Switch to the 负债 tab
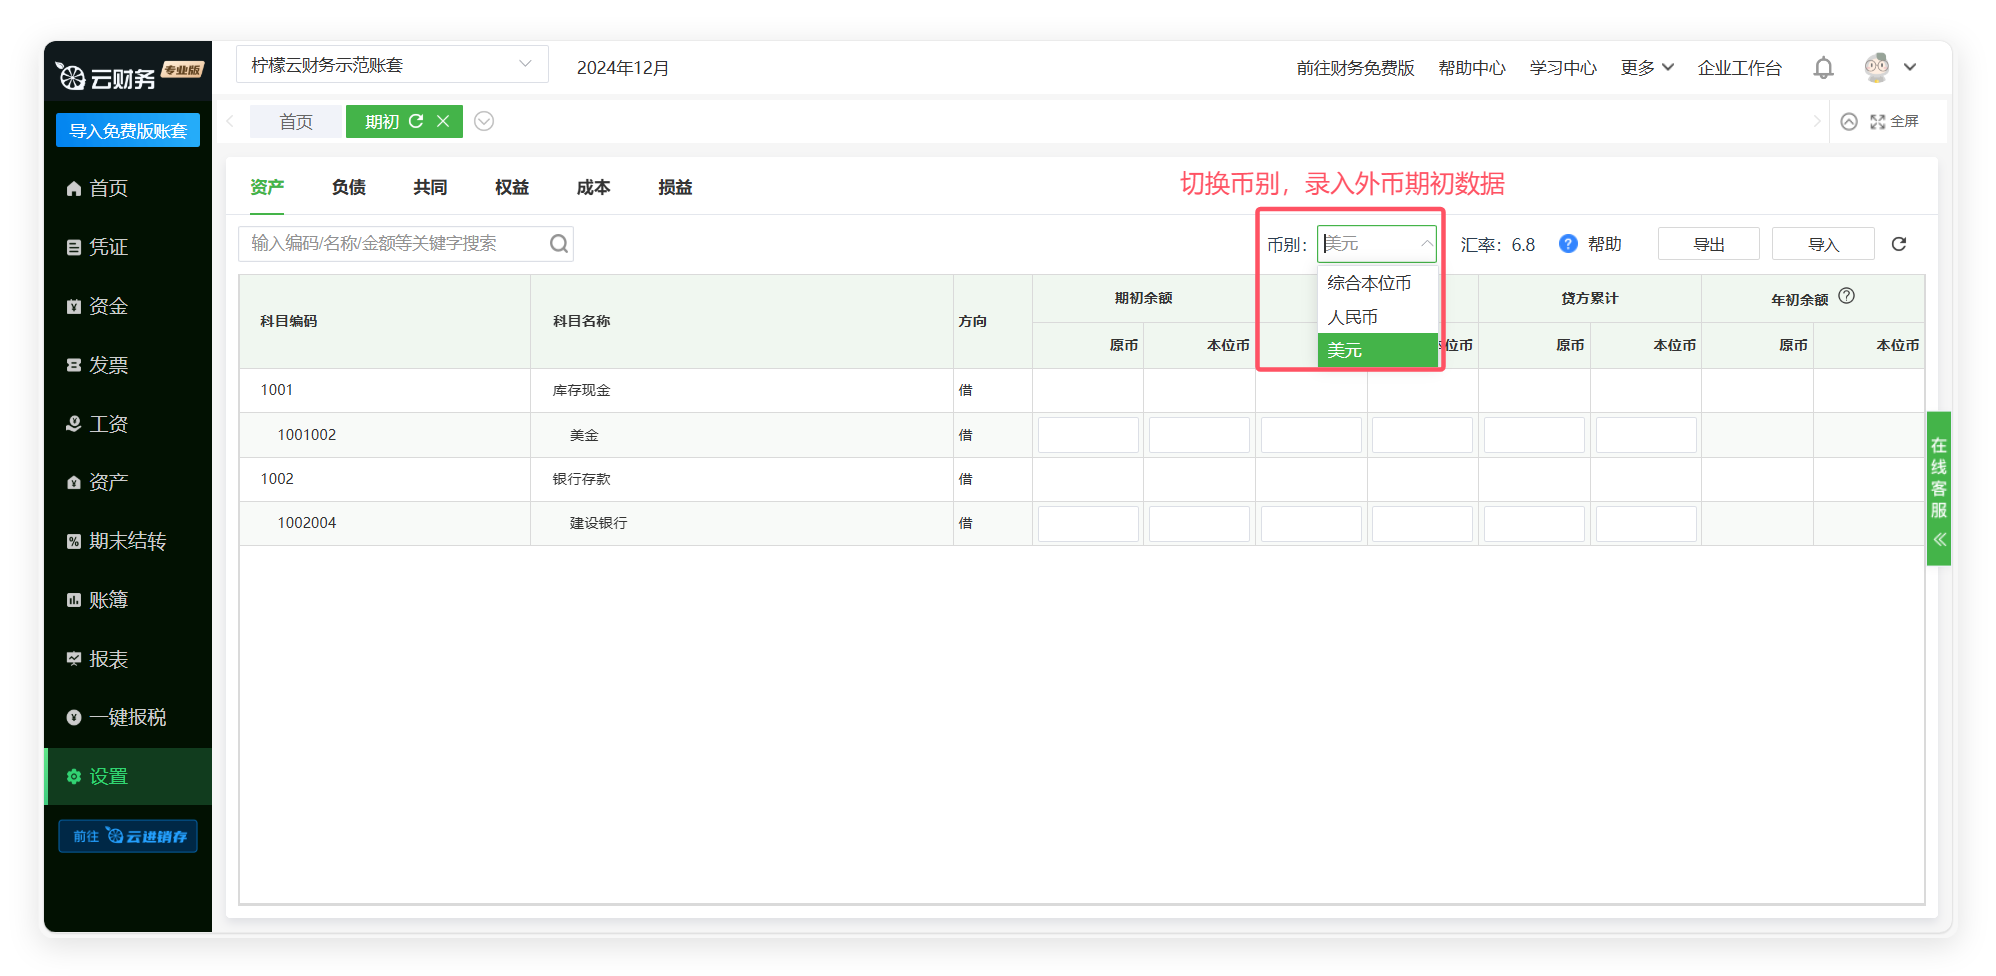Image resolution: width=1996 pixels, height=976 pixels. pyautogui.click(x=348, y=187)
